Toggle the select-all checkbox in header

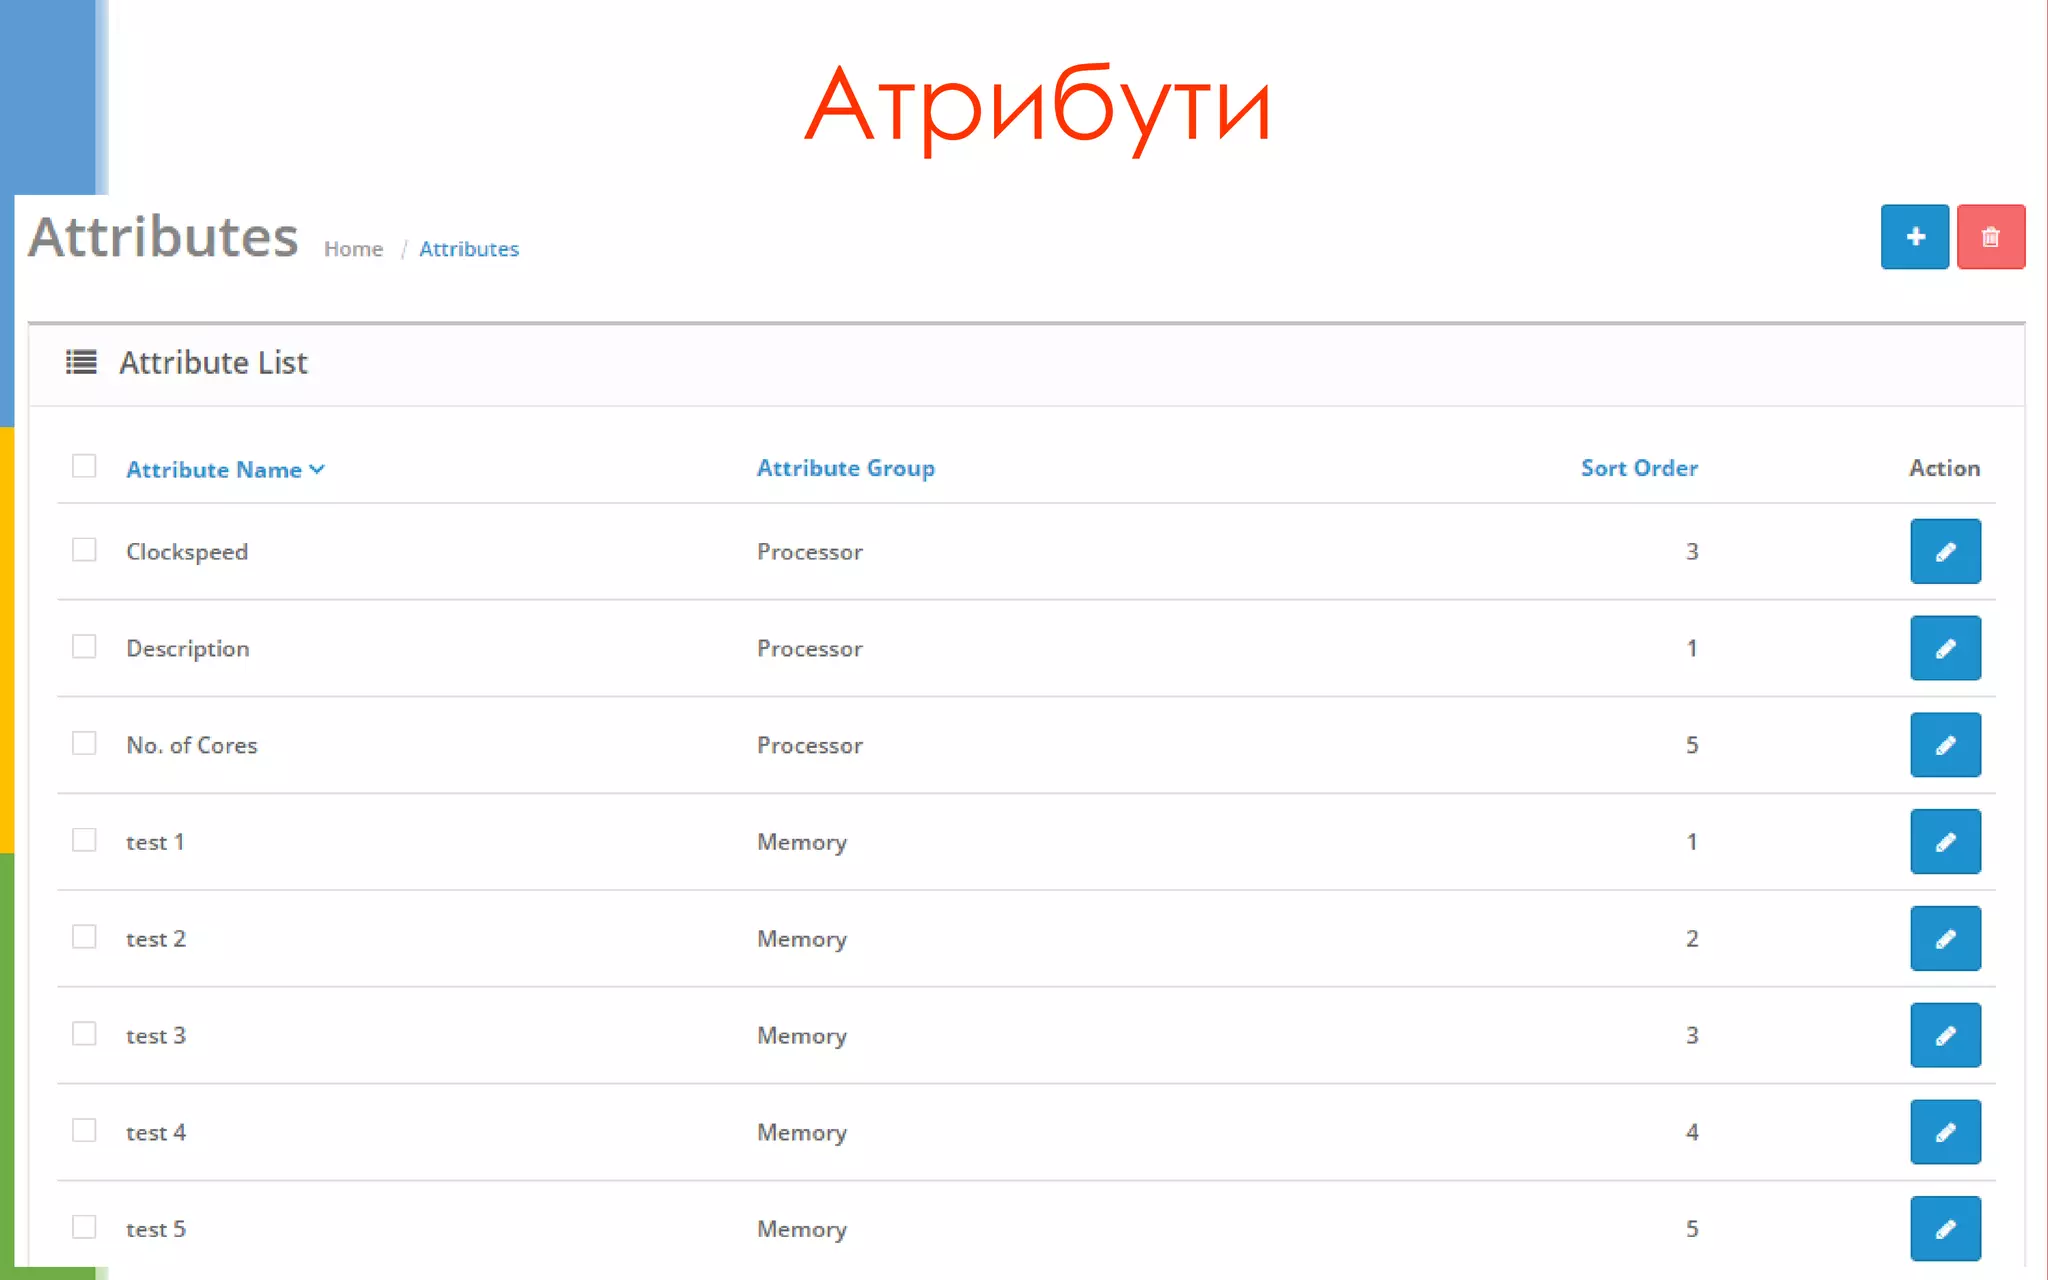point(84,466)
